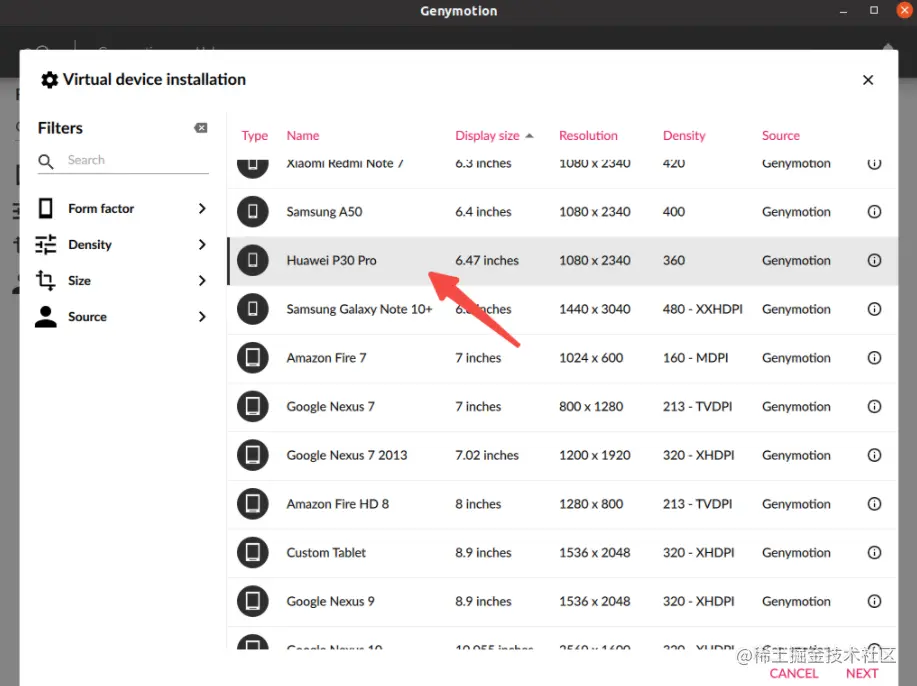Viewport: 917px width, 686px height.
Task: Click 1440 x 3040 resolution cell
Action: (x=595, y=309)
